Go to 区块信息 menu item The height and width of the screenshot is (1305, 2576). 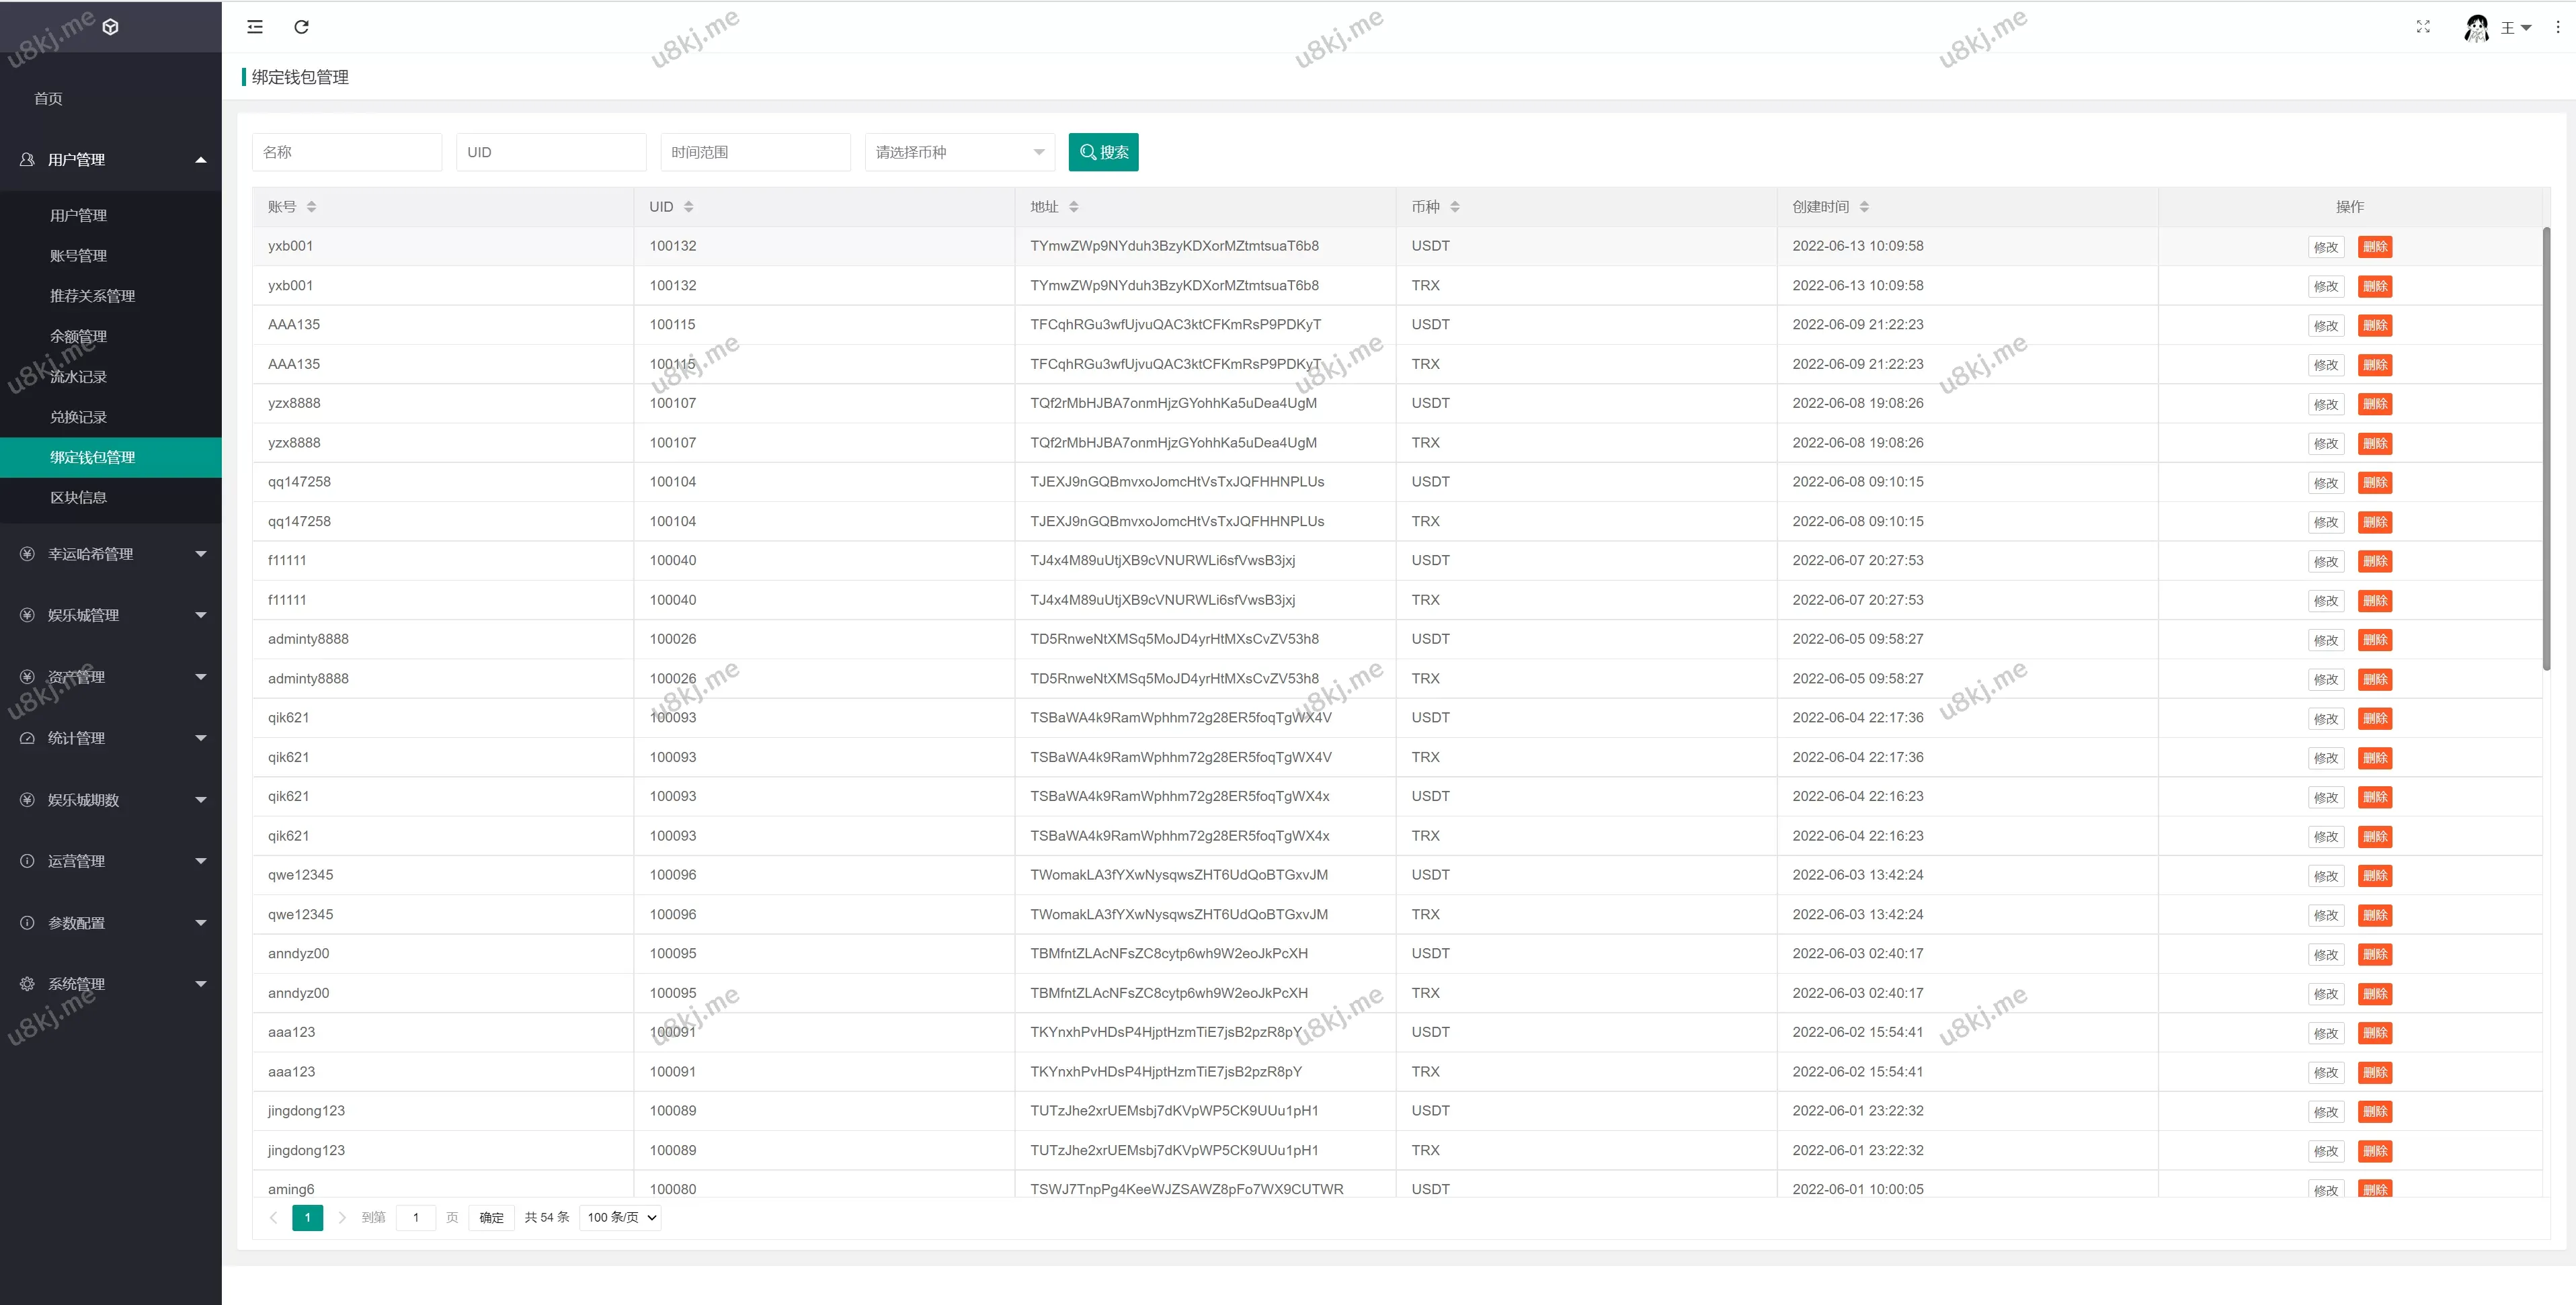coord(78,497)
